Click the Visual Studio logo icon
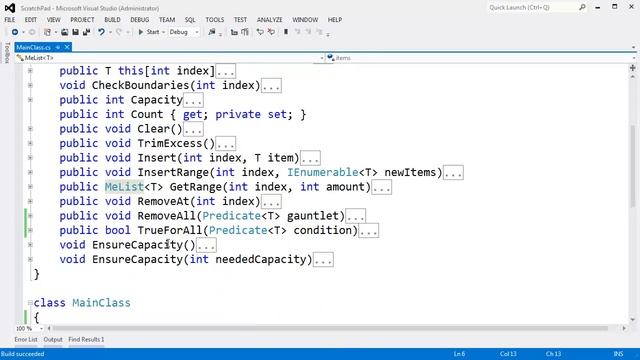This screenshot has width=640, height=360. point(10,8)
